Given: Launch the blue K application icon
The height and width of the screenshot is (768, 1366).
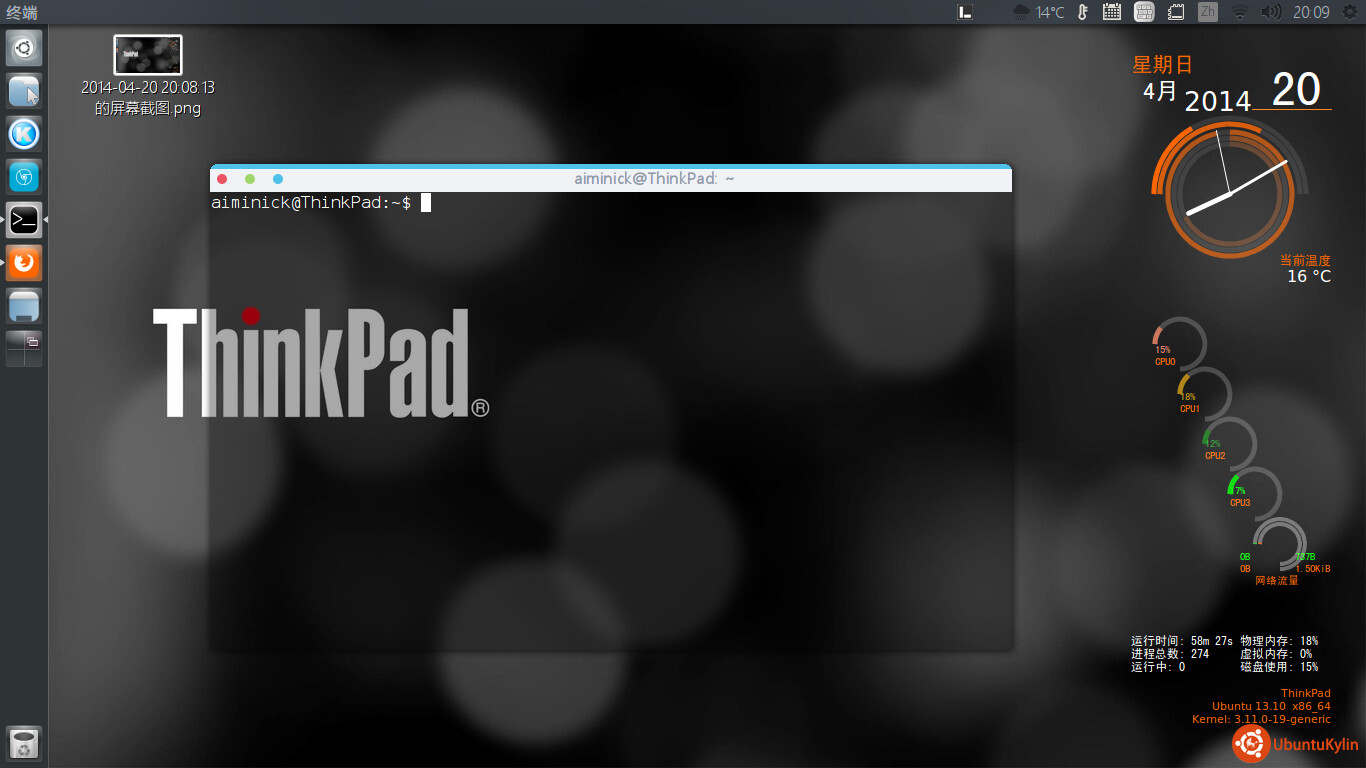Looking at the screenshot, I should [x=24, y=134].
